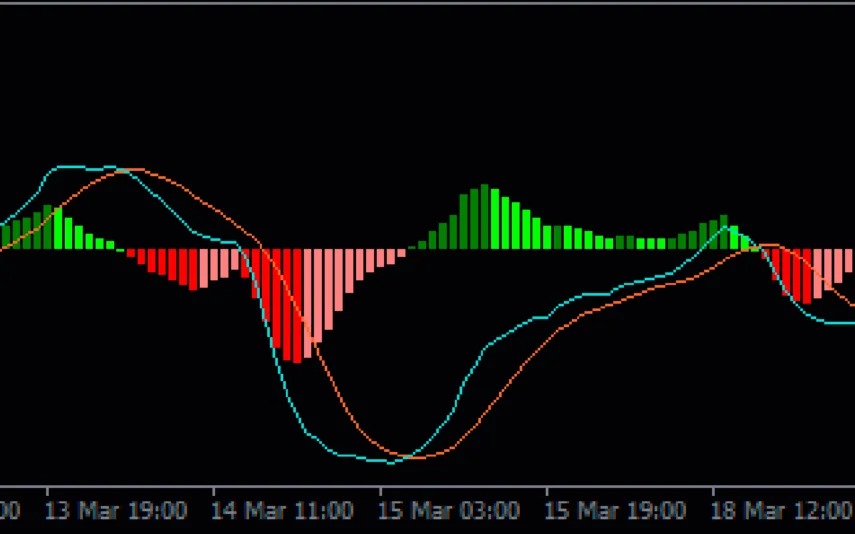Screen dimensions: 855x534
Task: Click the "14 Mar 11:00" time axis label
Action: 283,511
